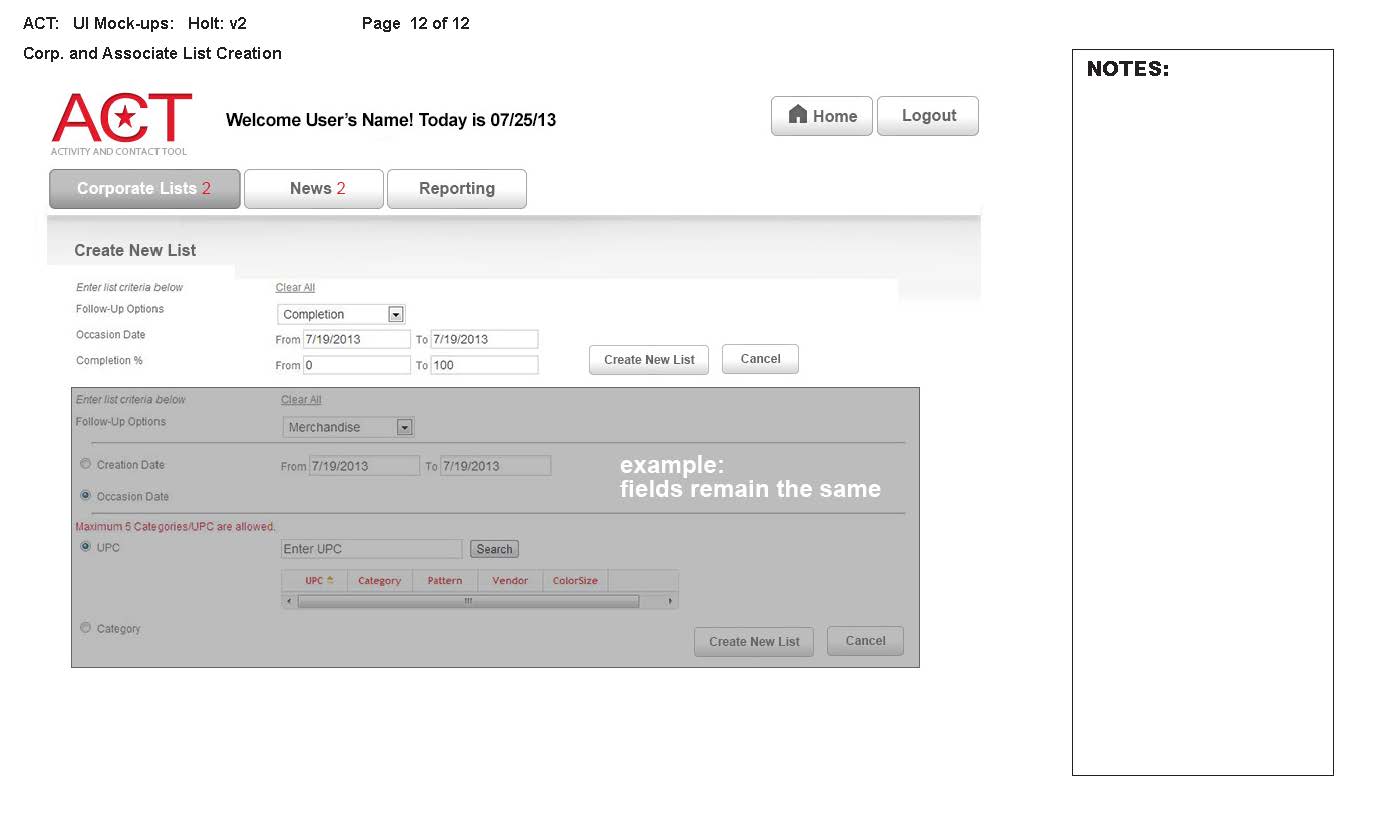
Task: Open the News tab
Action: [x=313, y=189]
